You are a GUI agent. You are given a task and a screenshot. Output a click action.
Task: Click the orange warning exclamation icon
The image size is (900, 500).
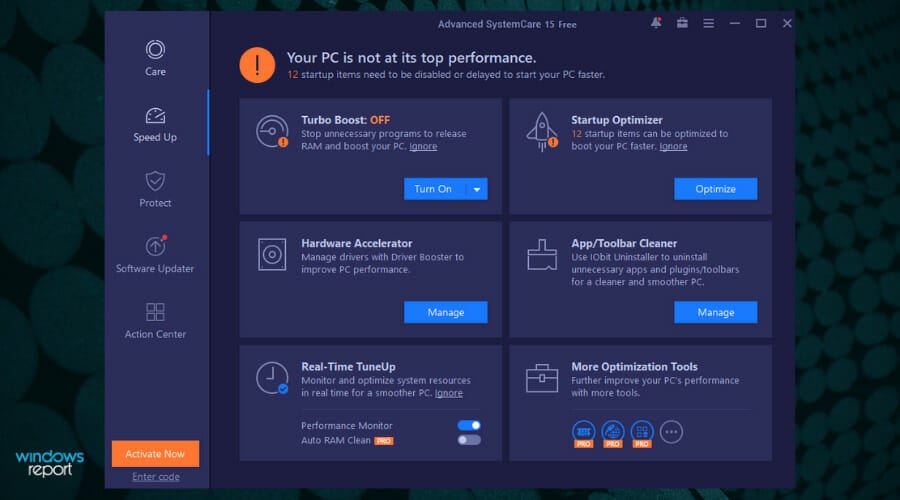click(x=257, y=65)
